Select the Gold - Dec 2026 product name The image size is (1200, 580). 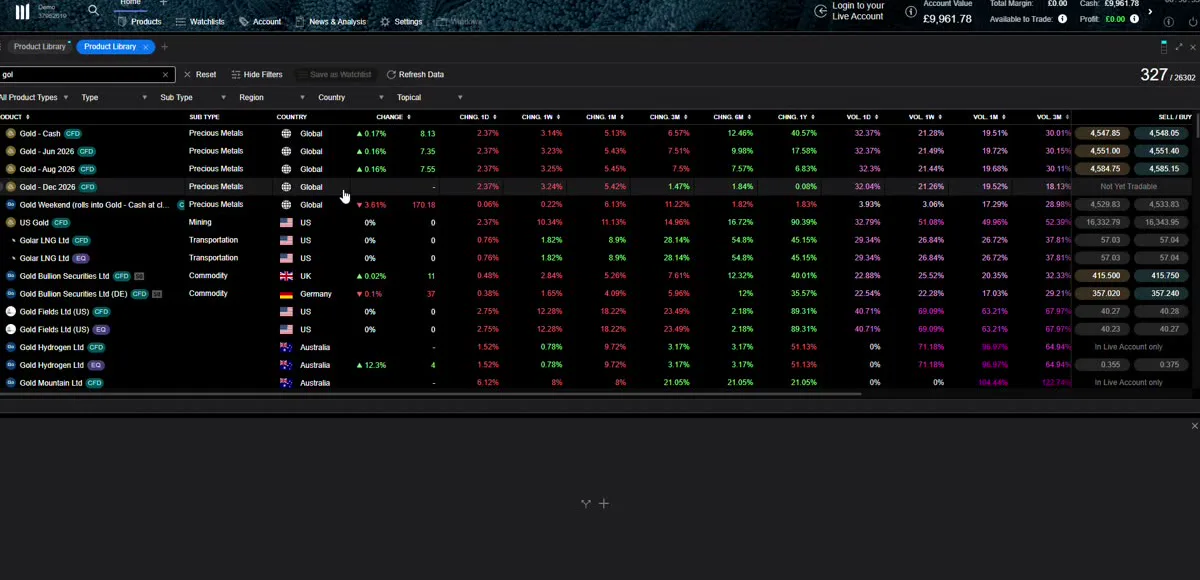[47, 187]
